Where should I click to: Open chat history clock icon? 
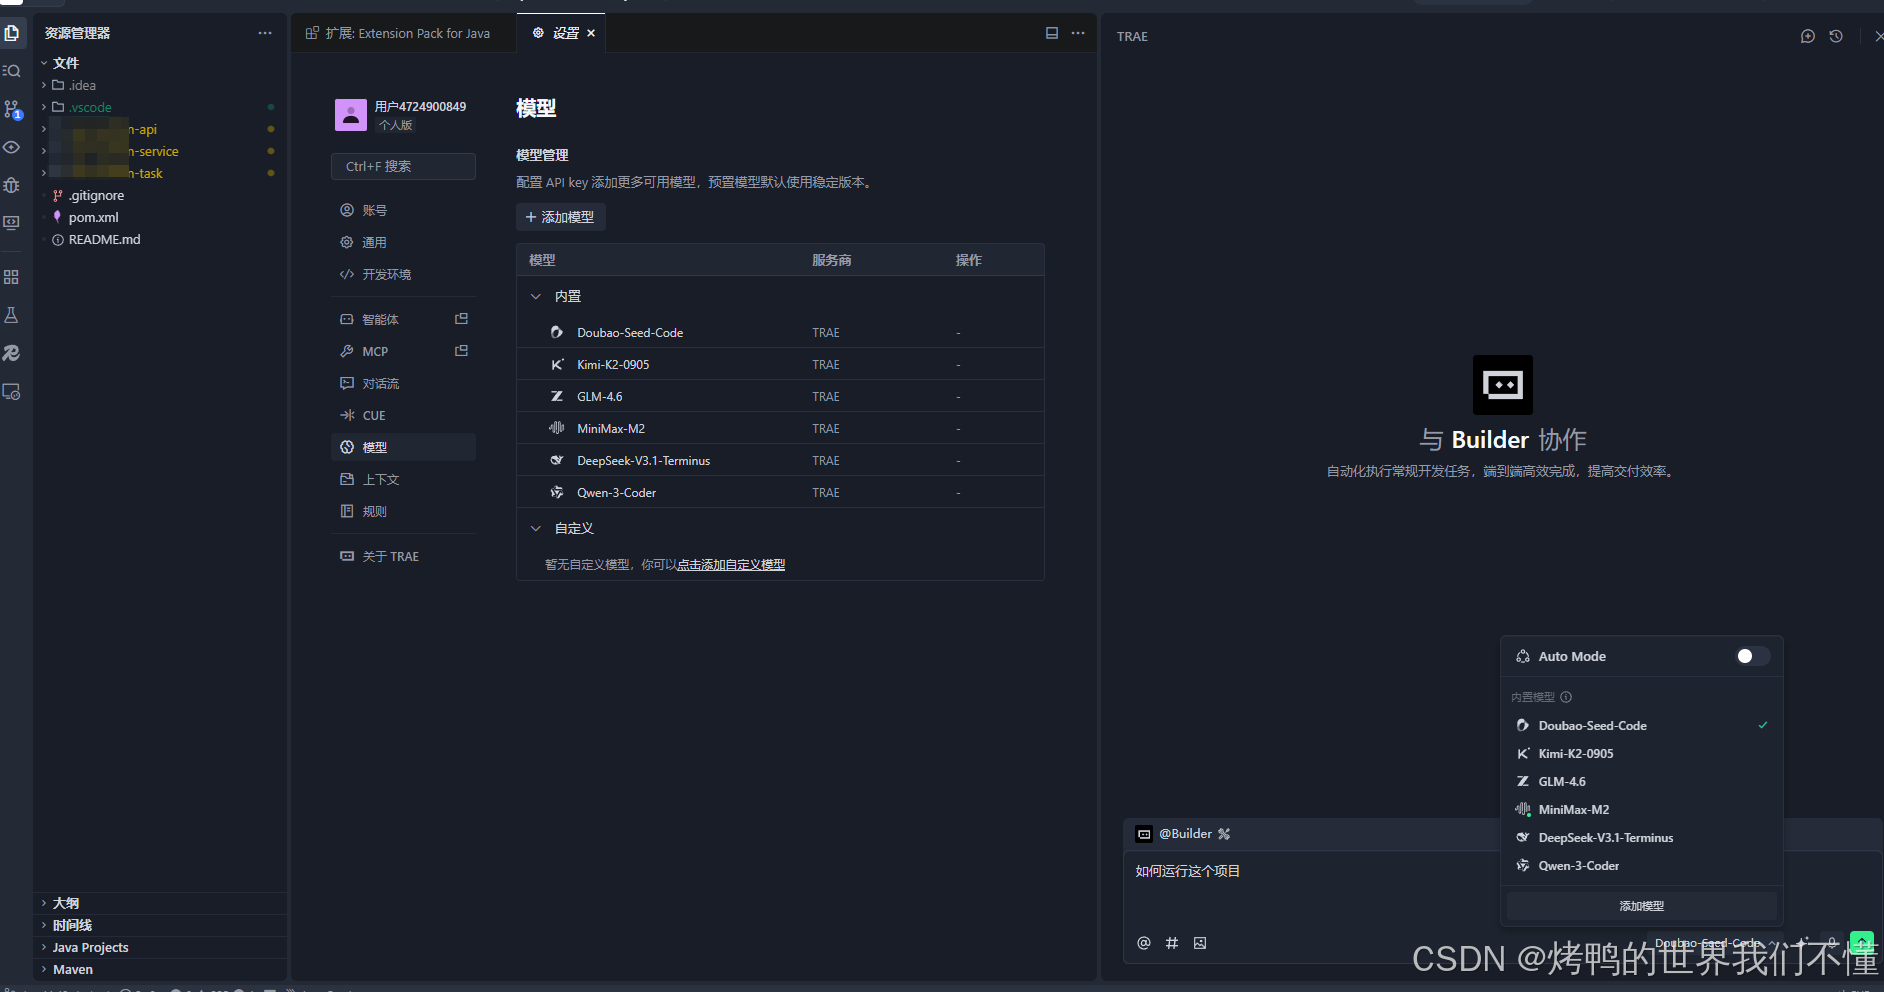pyautogui.click(x=1836, y=36)
